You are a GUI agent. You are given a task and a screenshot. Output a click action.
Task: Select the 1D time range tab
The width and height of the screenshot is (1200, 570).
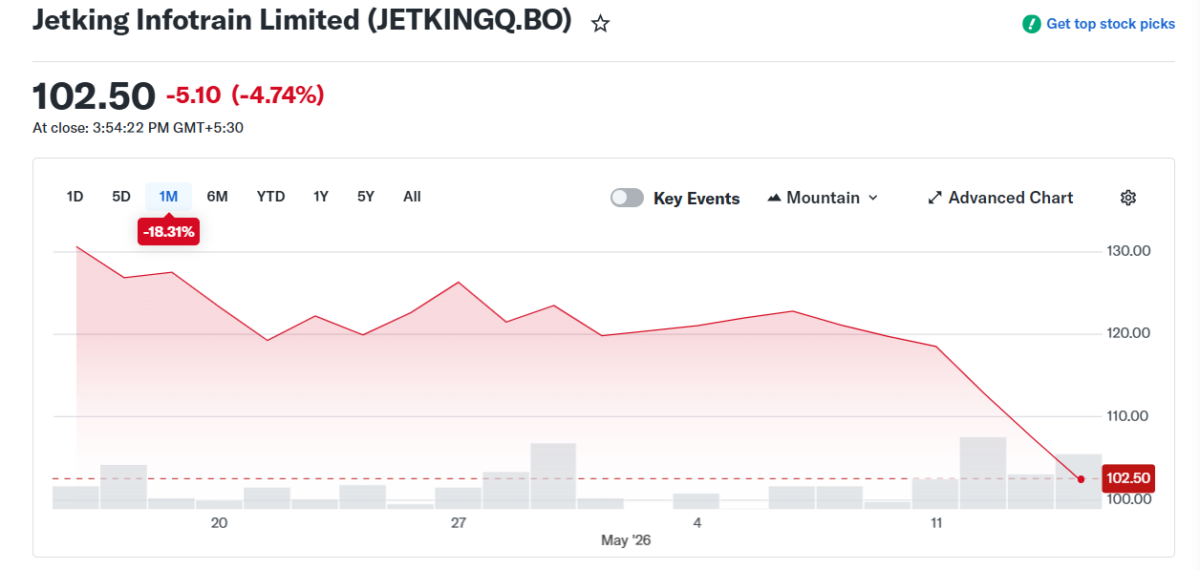point(74,196)
